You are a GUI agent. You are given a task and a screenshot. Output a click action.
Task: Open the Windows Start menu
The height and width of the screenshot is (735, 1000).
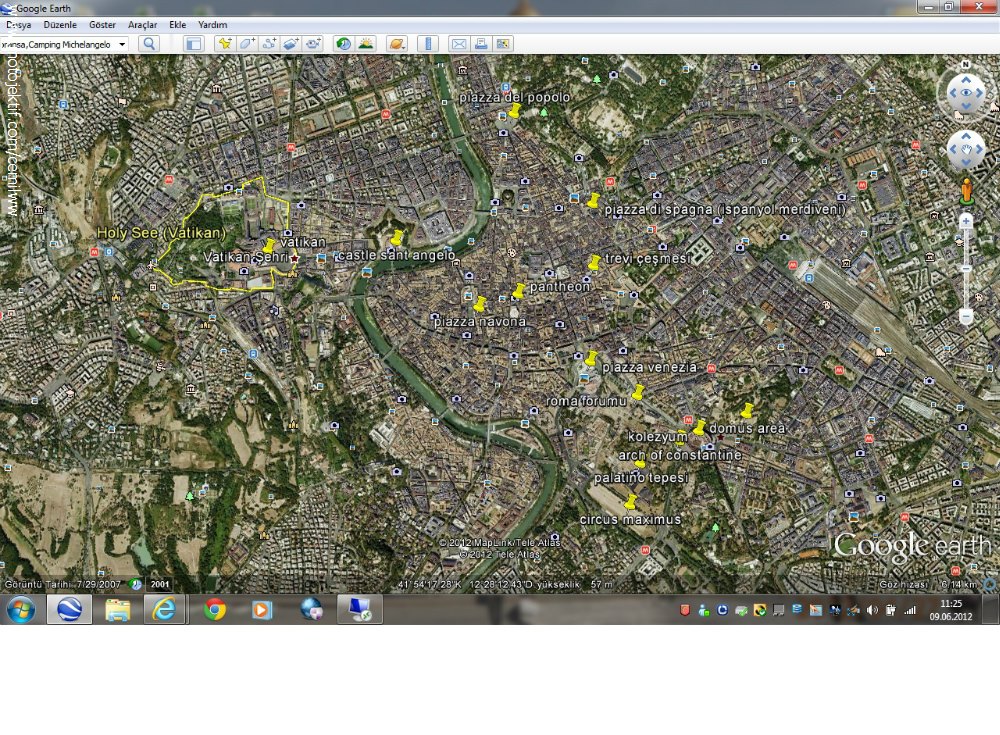coord(21,610)
